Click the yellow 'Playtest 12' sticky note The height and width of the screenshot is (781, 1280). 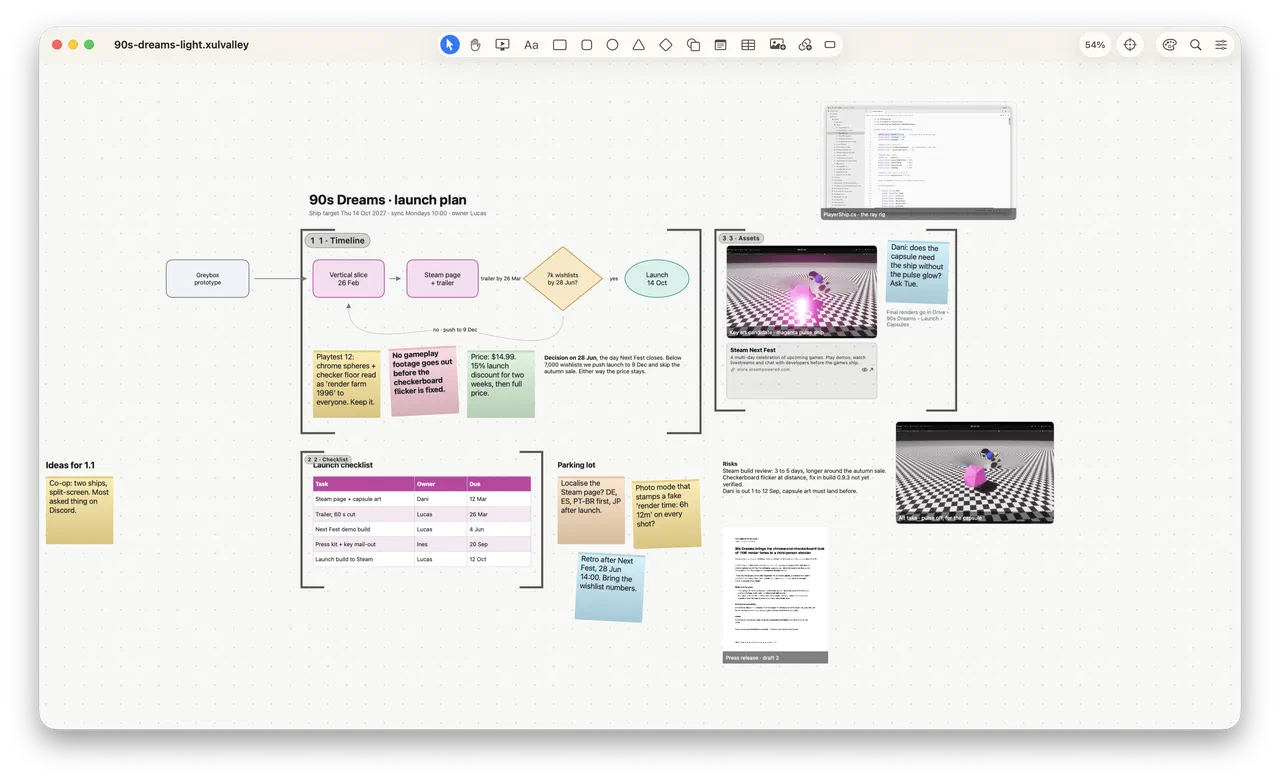pyautogui.click(x=347, y=382)
